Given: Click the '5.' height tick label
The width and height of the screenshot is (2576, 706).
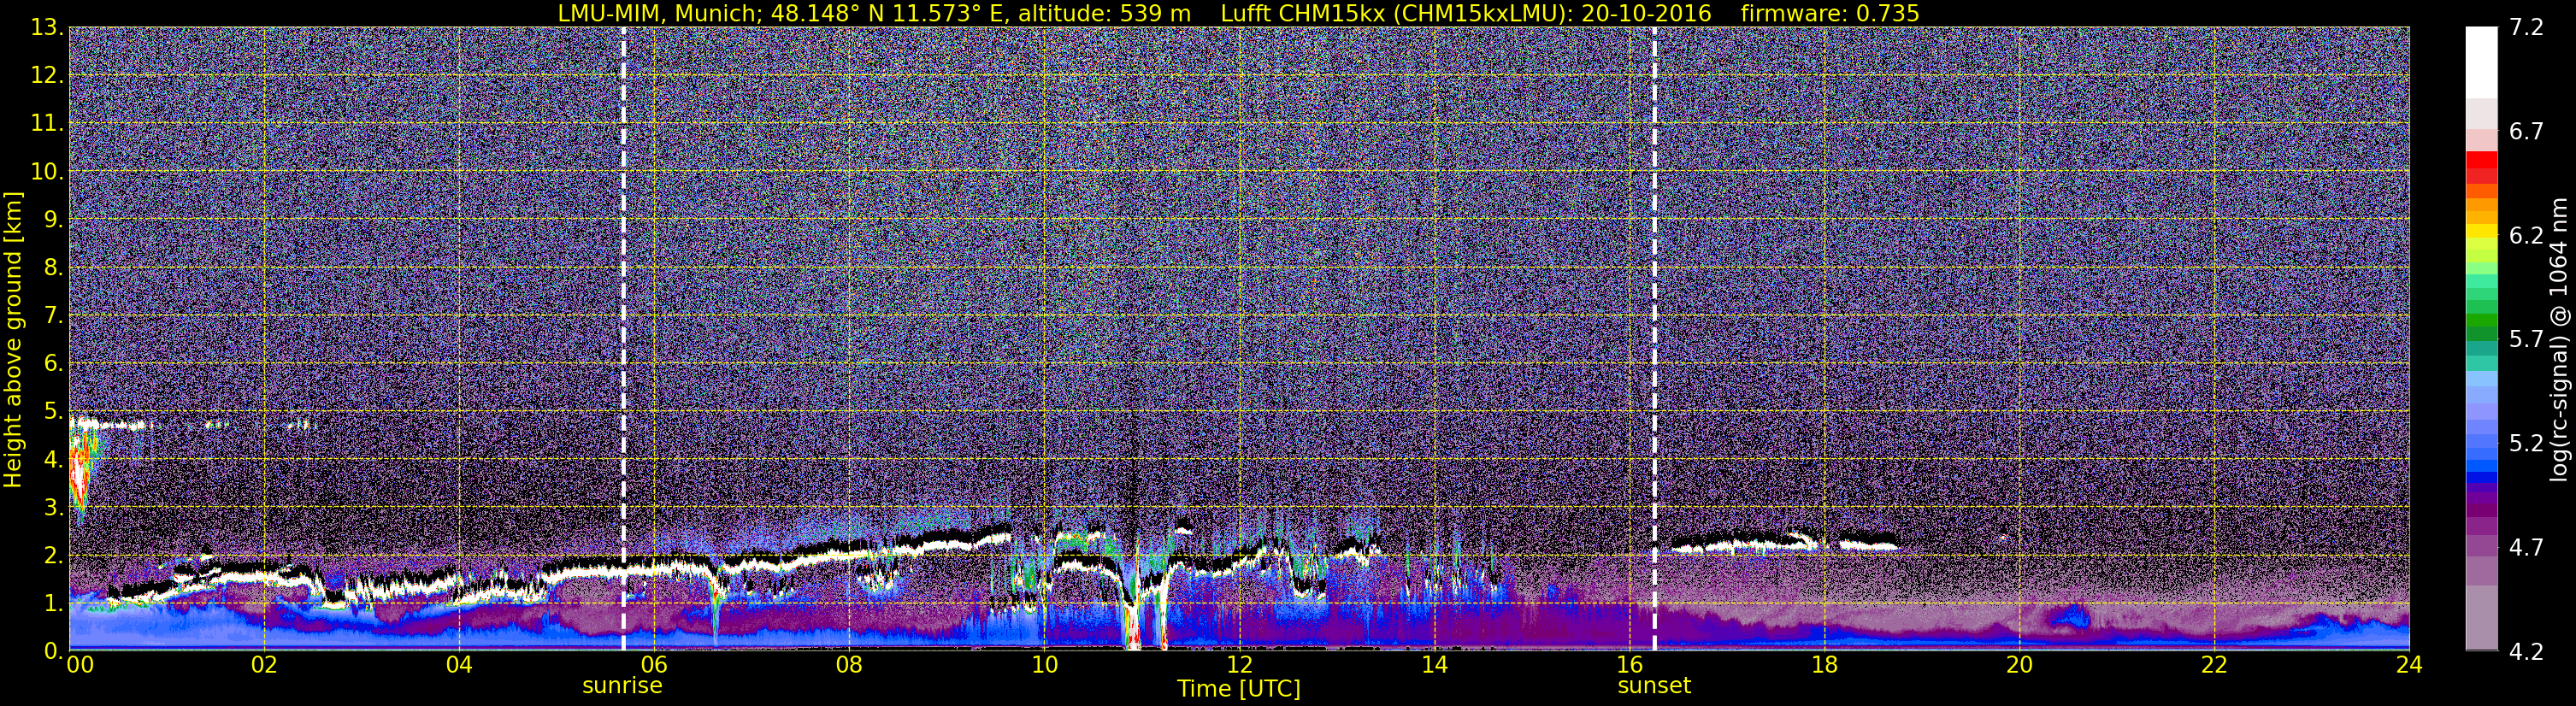Looking at the screenshot, I should pos(53,412).
